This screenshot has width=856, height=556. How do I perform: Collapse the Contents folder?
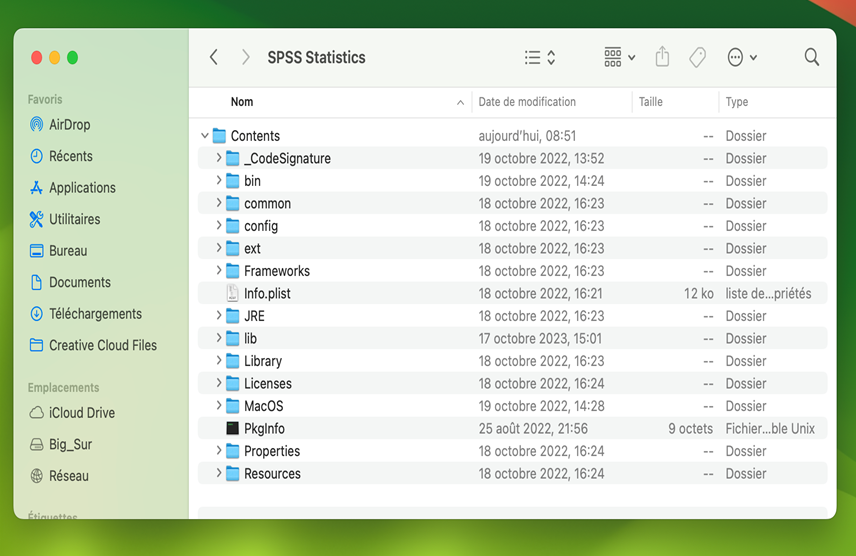pyautogui.click(x=205, y=136)
